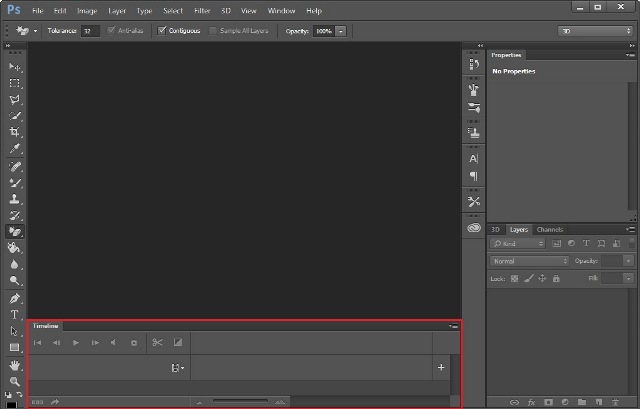The height and width of the screenshot is (409, 640).
Task: Open the Normal blend mode dropdown
Action: tap(529, 261)
